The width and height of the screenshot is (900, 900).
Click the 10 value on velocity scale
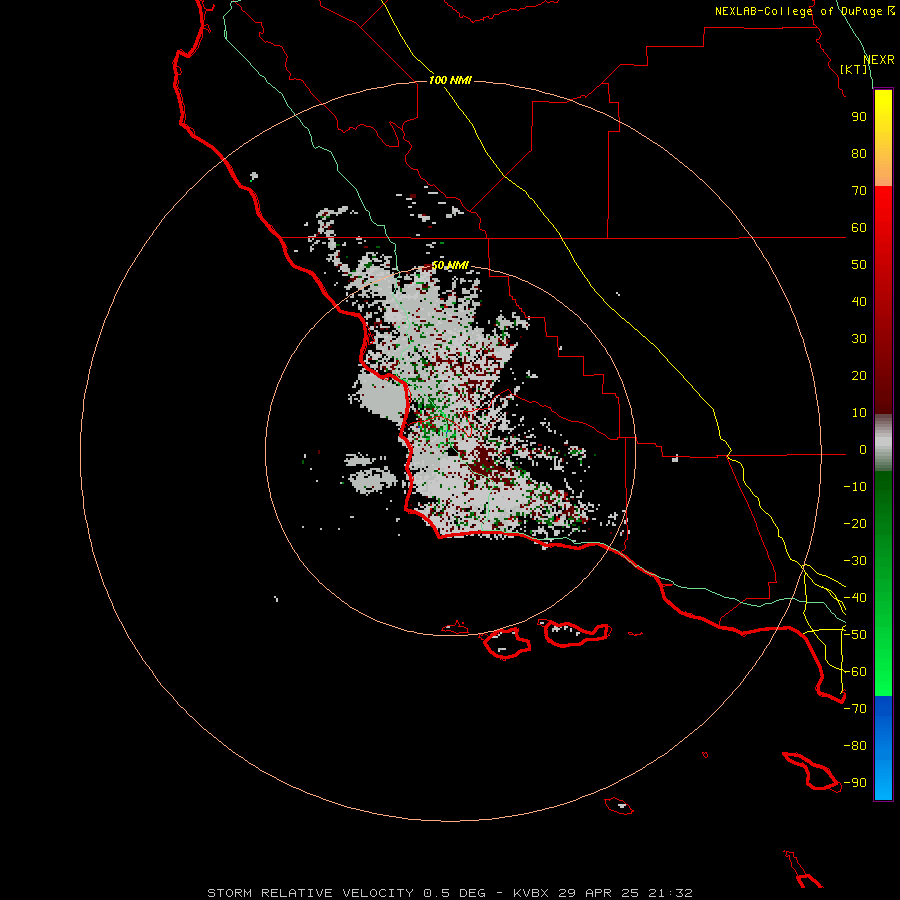[859, 413]
